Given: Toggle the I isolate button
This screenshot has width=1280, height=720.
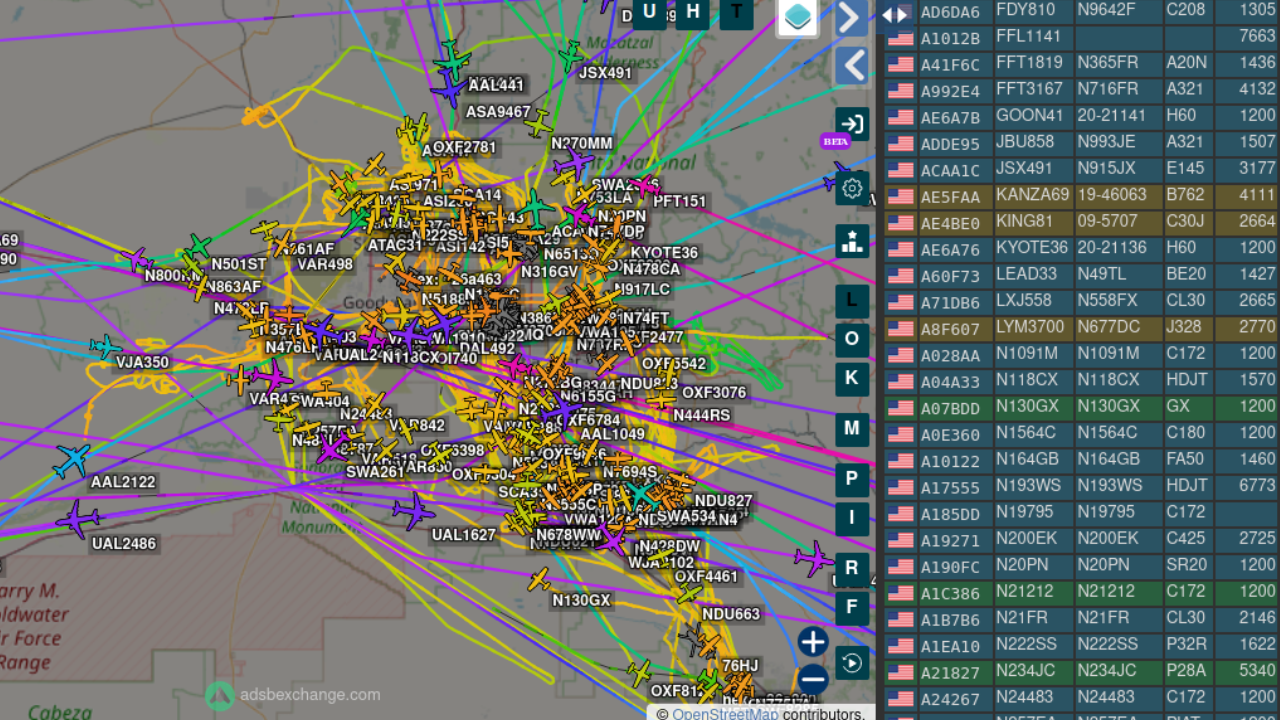Looking at the screenshot, I should pos(852,518).
